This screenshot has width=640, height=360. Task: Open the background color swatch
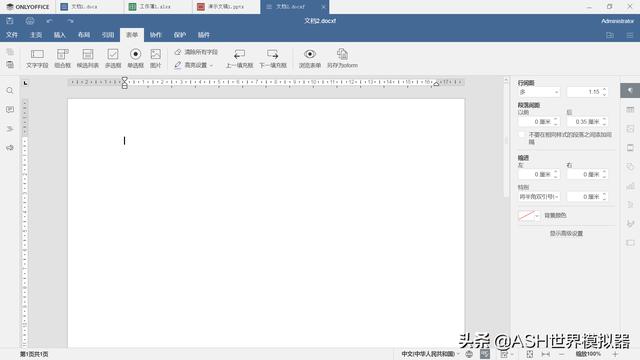529,216
